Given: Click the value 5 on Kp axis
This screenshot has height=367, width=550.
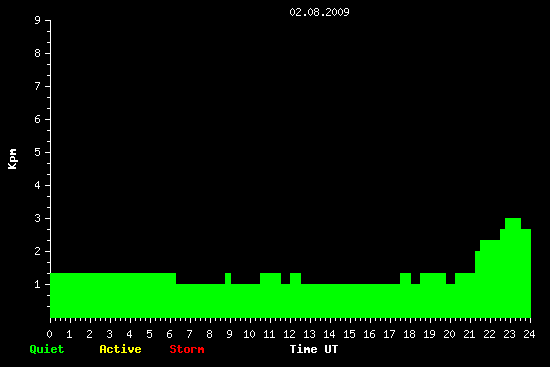Looking at the screenshot, I should (x=38, y=152).
